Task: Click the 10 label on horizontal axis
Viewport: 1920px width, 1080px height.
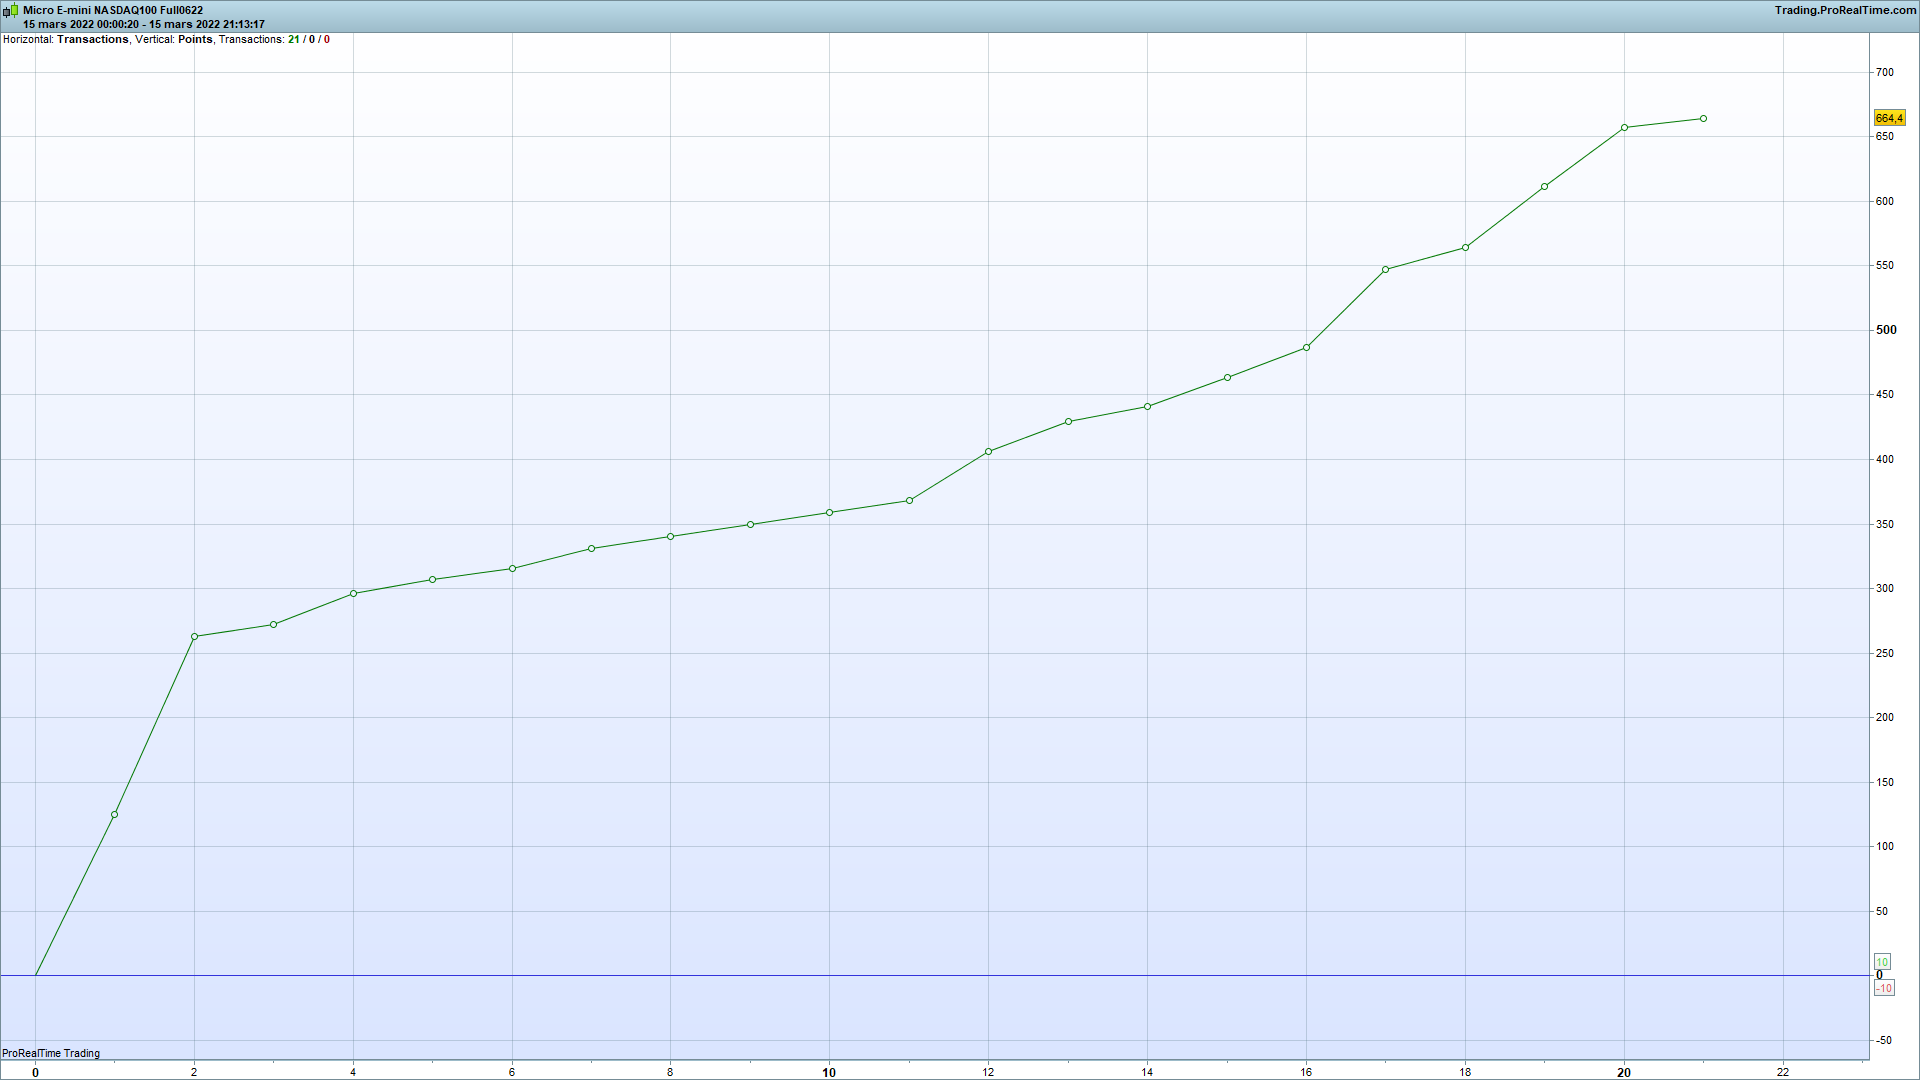Action: point(829,1072)
